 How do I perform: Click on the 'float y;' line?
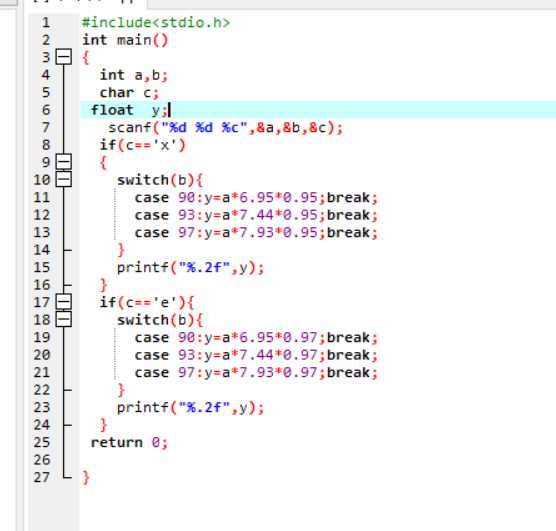129,110
